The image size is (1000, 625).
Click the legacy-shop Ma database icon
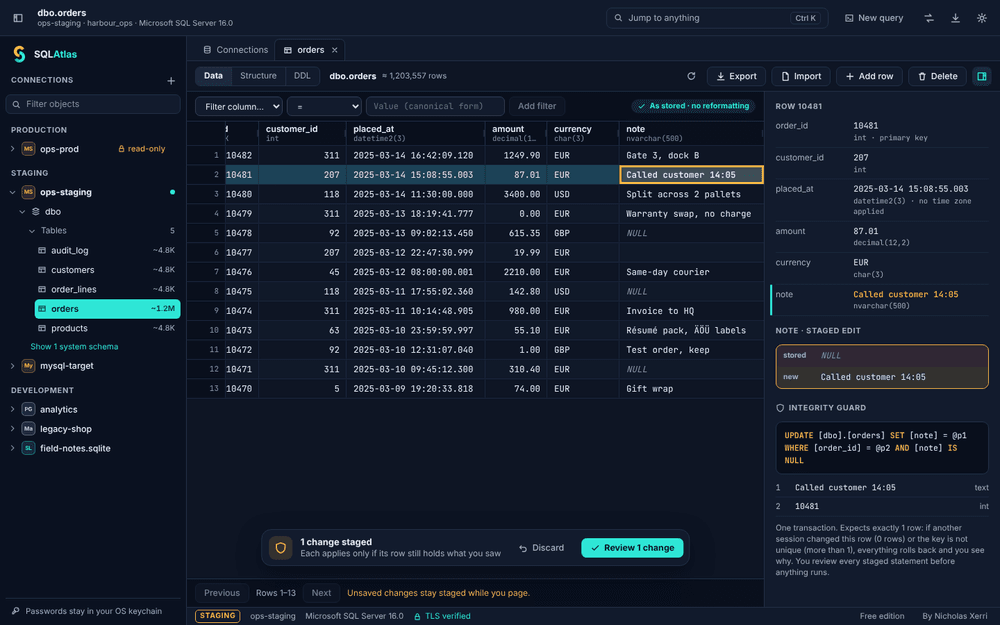(28, 429)
